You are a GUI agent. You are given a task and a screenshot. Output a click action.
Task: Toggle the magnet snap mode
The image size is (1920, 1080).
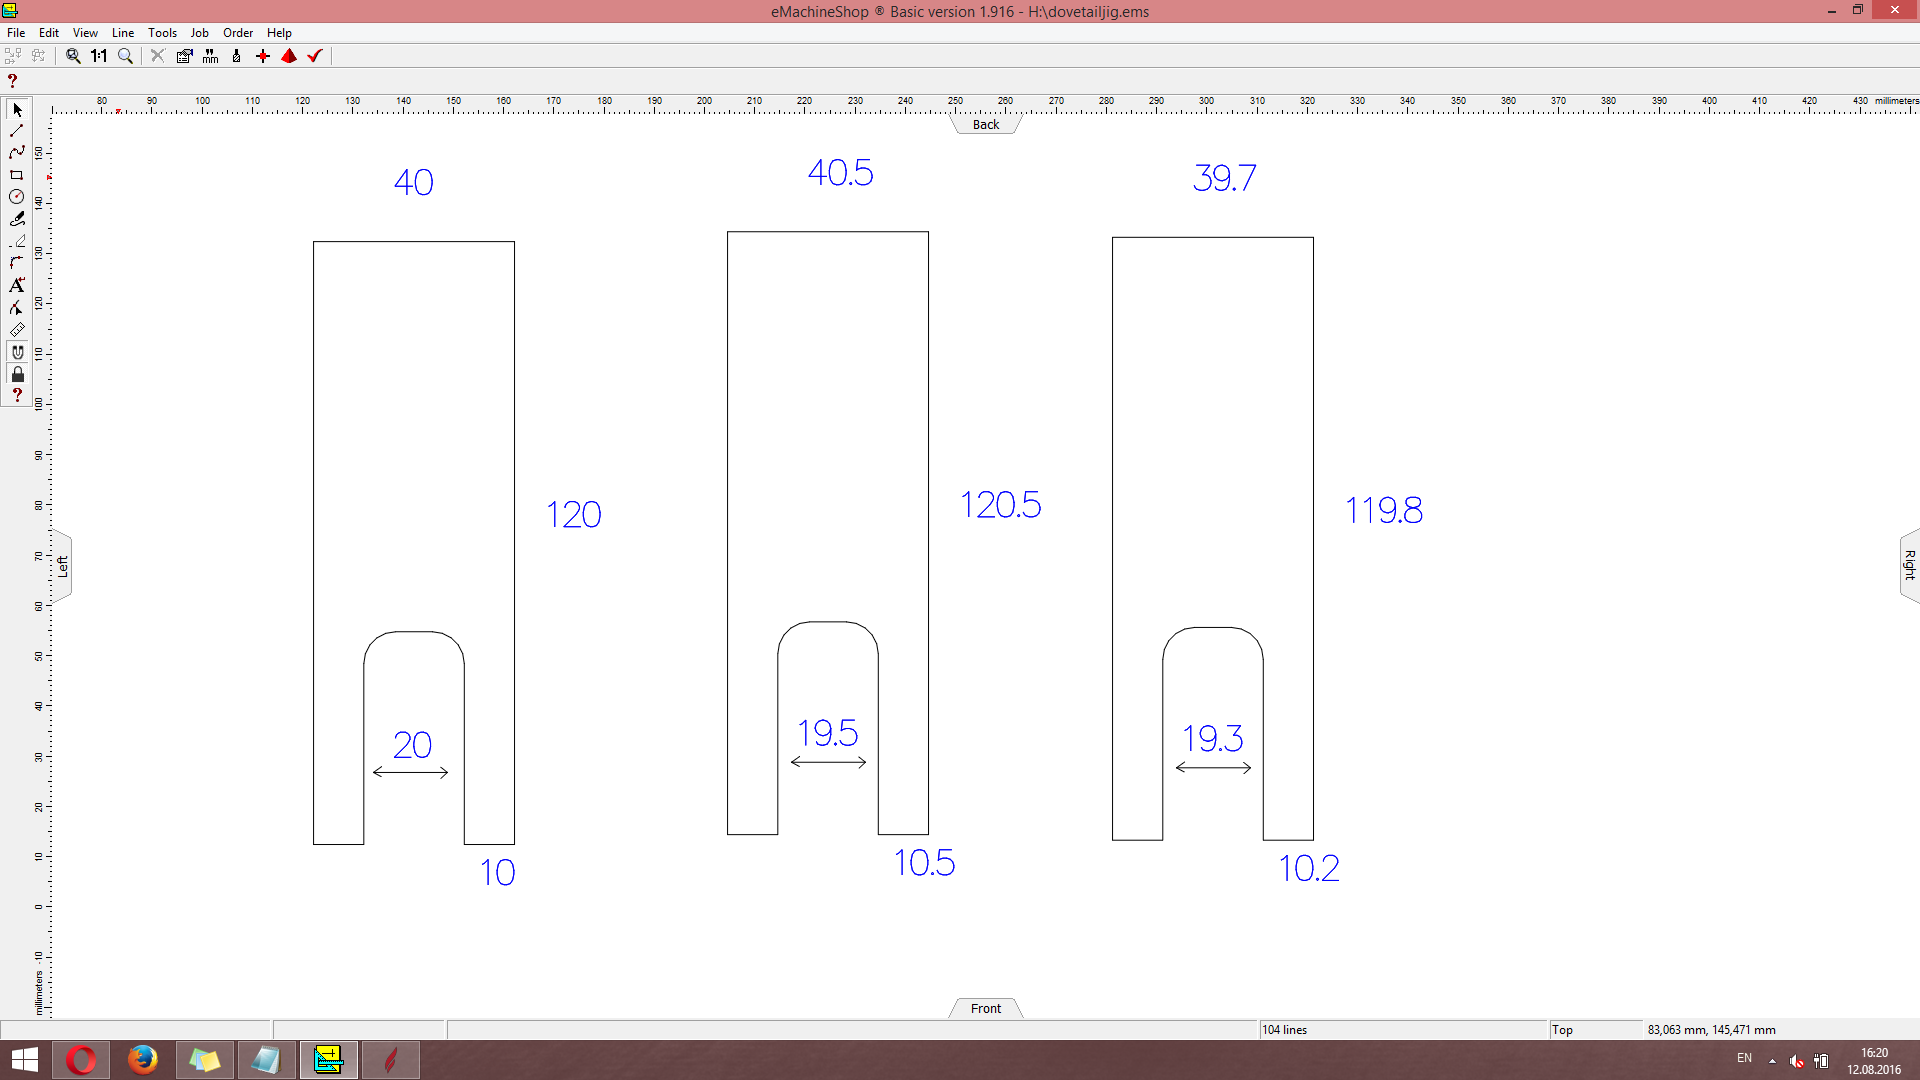(16, 352)
